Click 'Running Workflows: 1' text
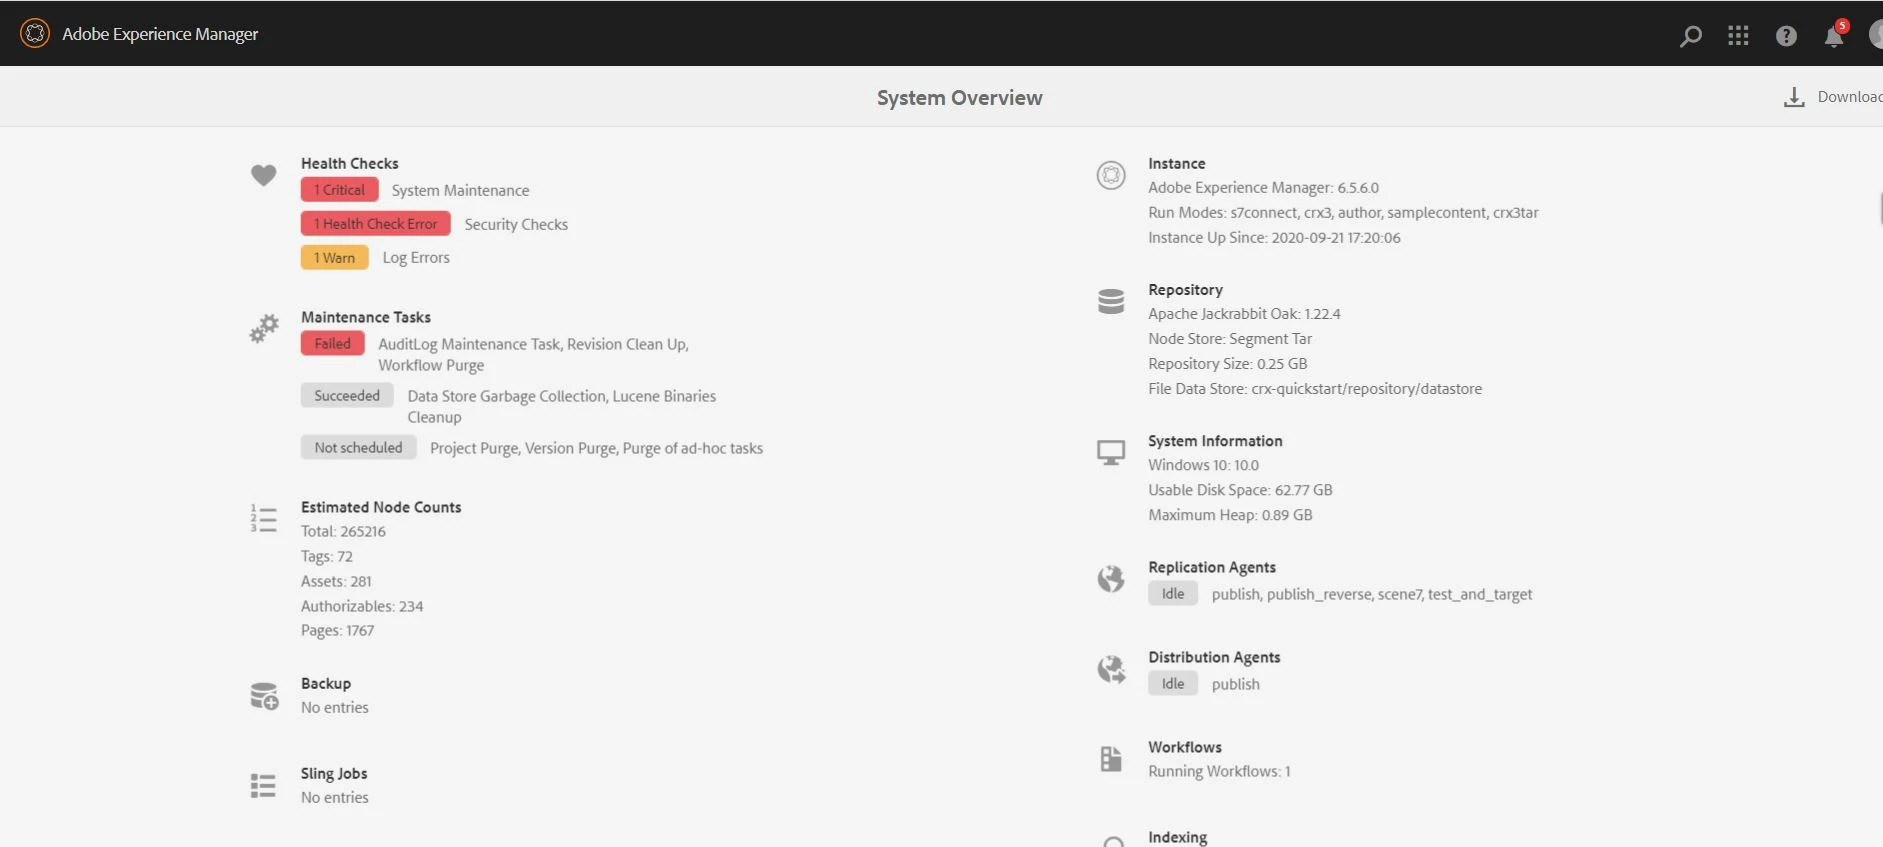 tap(1219, 771)
